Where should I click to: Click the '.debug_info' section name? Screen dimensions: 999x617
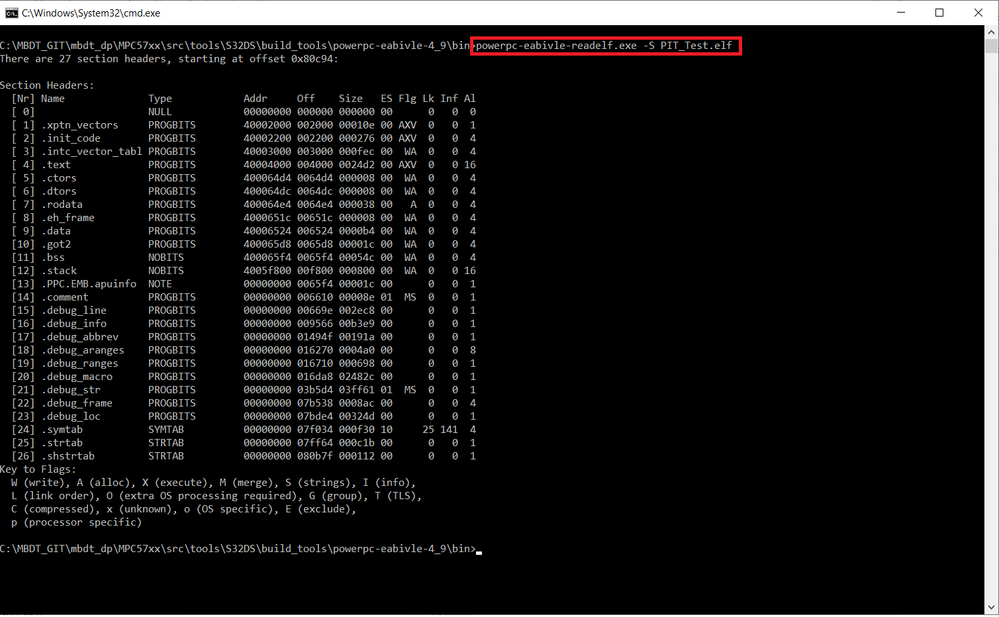click(x=74, y=324)
